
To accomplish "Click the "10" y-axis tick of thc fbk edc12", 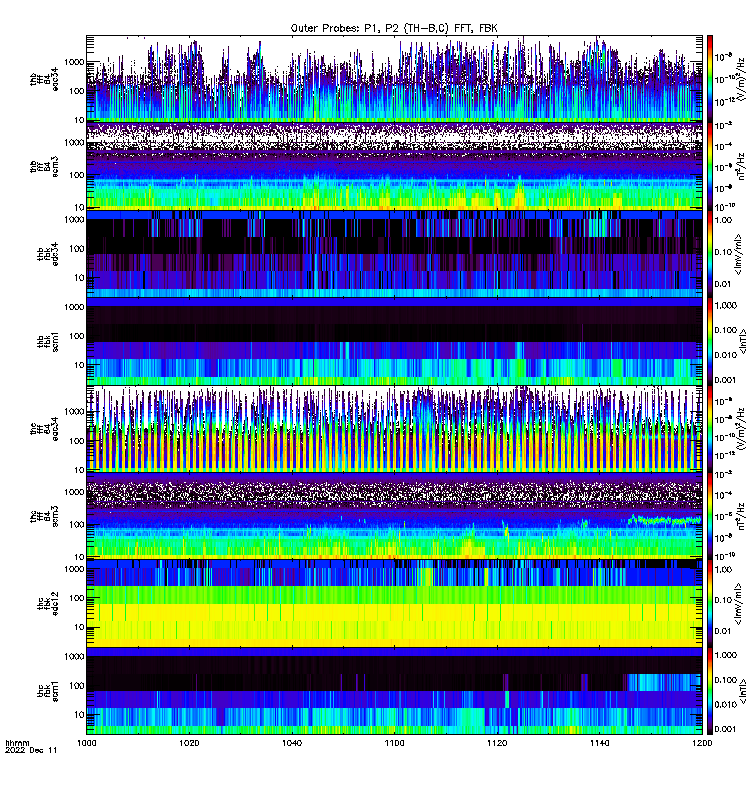I will pyautogui.click(x=79, y=627).
